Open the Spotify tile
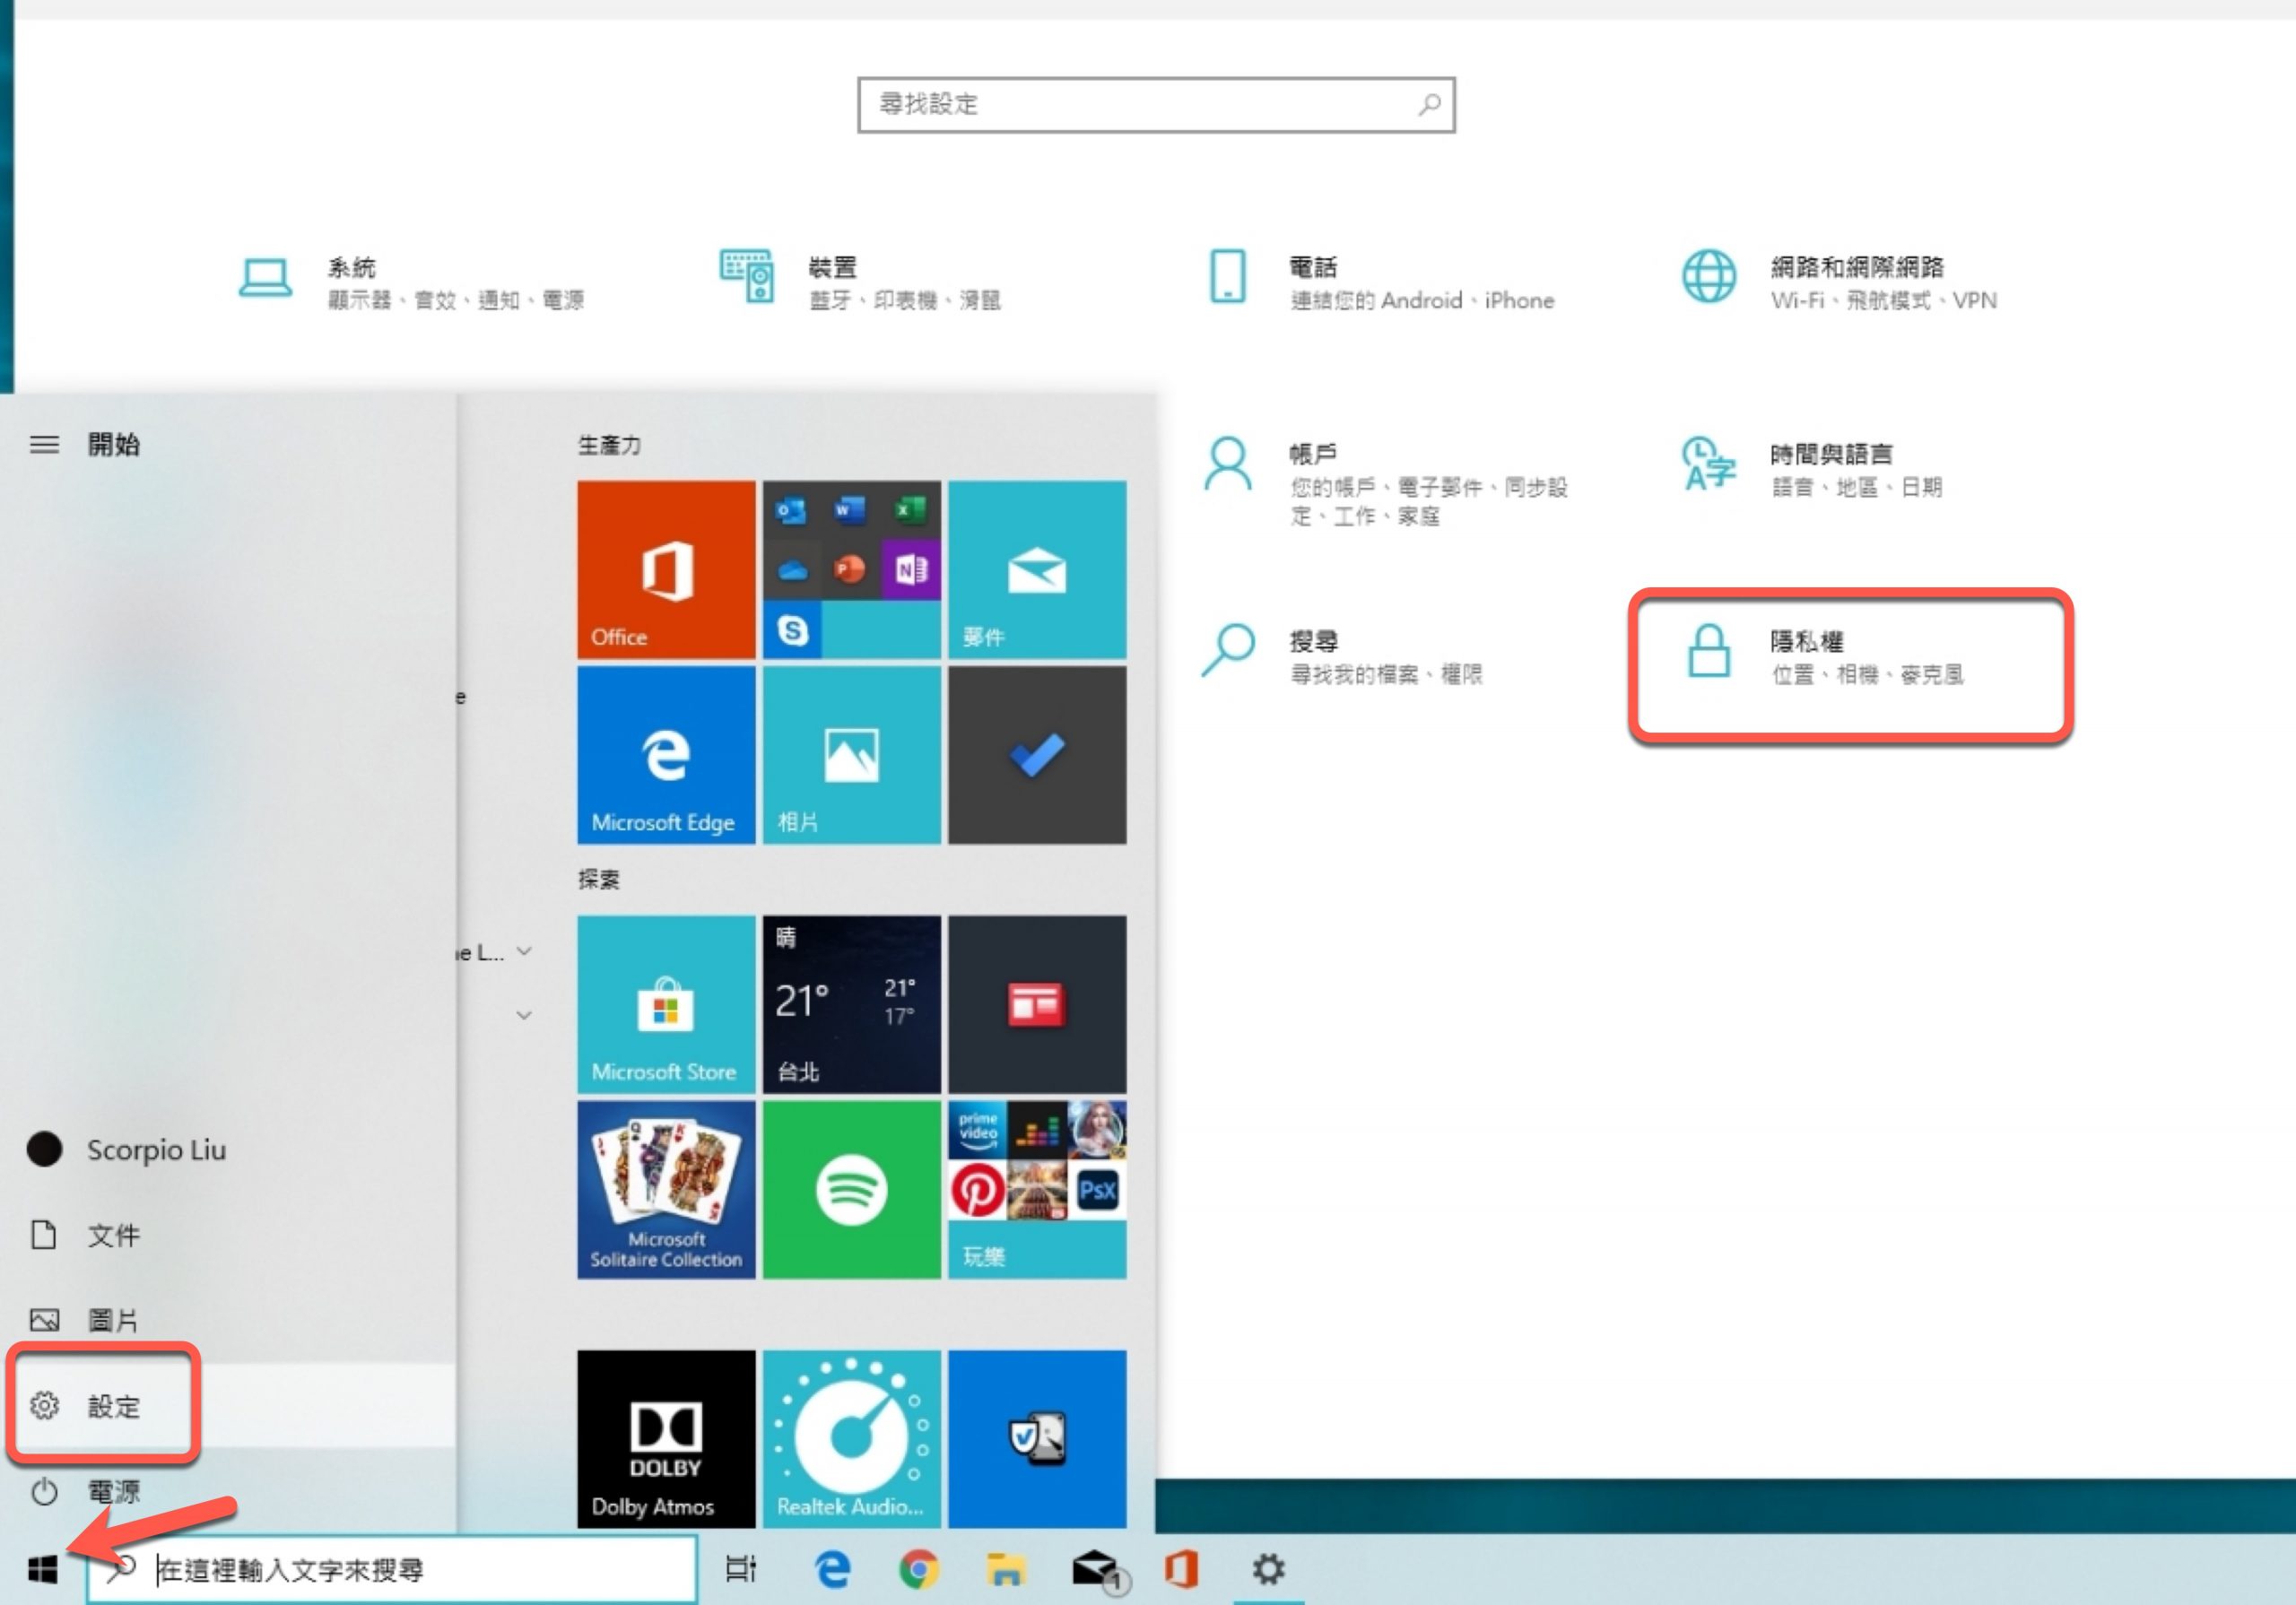This screenshot has height=1605, width=2296. (851, 1189)
